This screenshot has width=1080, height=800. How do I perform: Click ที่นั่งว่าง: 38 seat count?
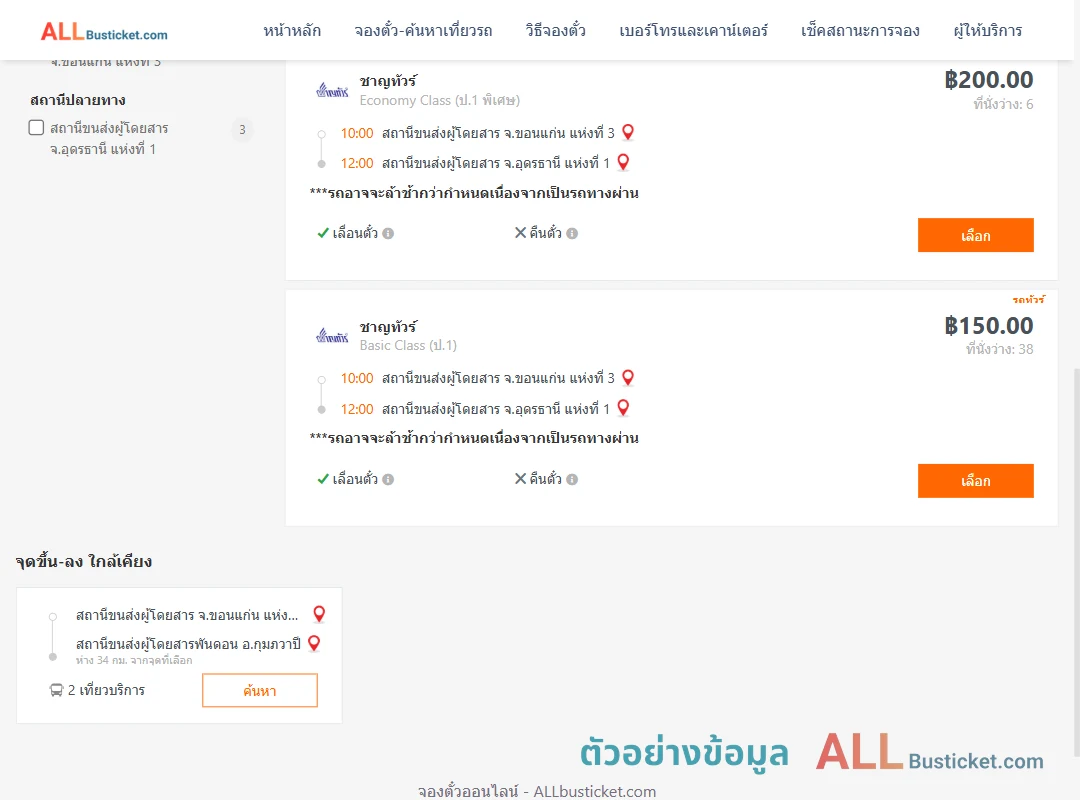click(x=999, y=349)
